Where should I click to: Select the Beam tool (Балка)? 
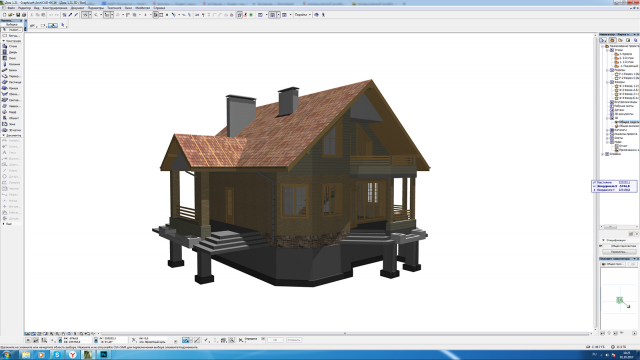(11, 70)
